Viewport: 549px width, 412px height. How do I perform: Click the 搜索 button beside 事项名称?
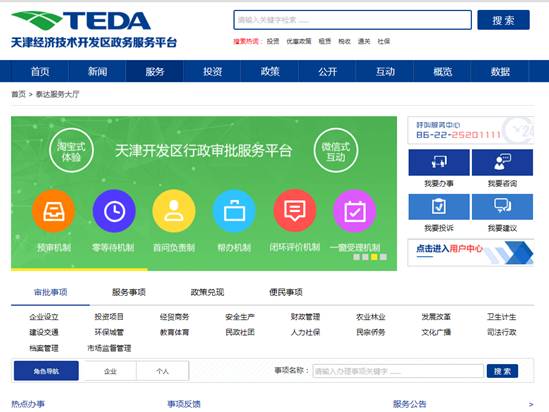tap(502, 371)
